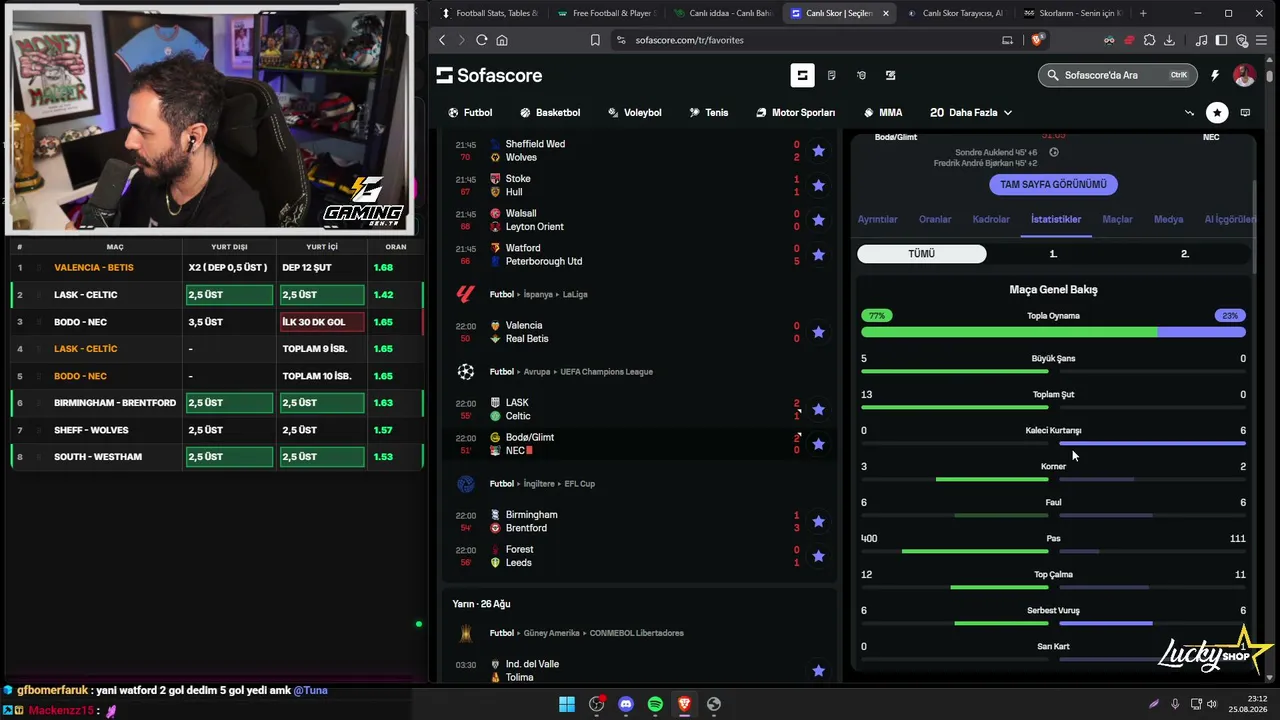The height and width of the screenshot is (720, 1280).
Task: Expand the '20 Daha Fazla' sports dropdown
Action: point(971,113)
